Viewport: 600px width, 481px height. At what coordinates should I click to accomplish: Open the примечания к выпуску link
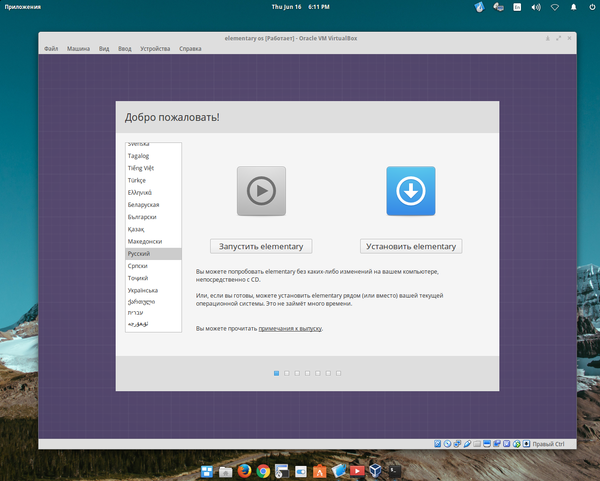pyautogui.click(x=290, y=328)
